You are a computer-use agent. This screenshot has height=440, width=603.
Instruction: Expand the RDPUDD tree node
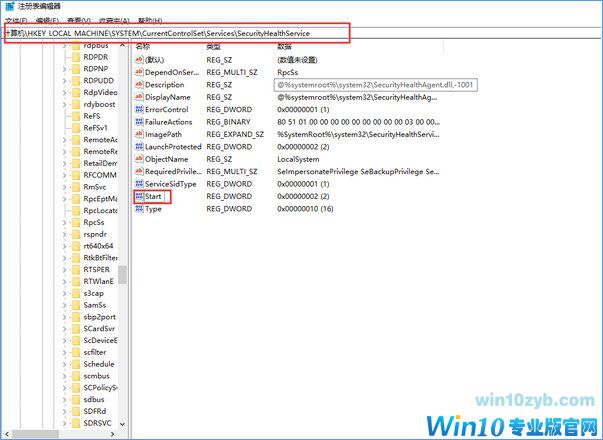click(64, 81)
